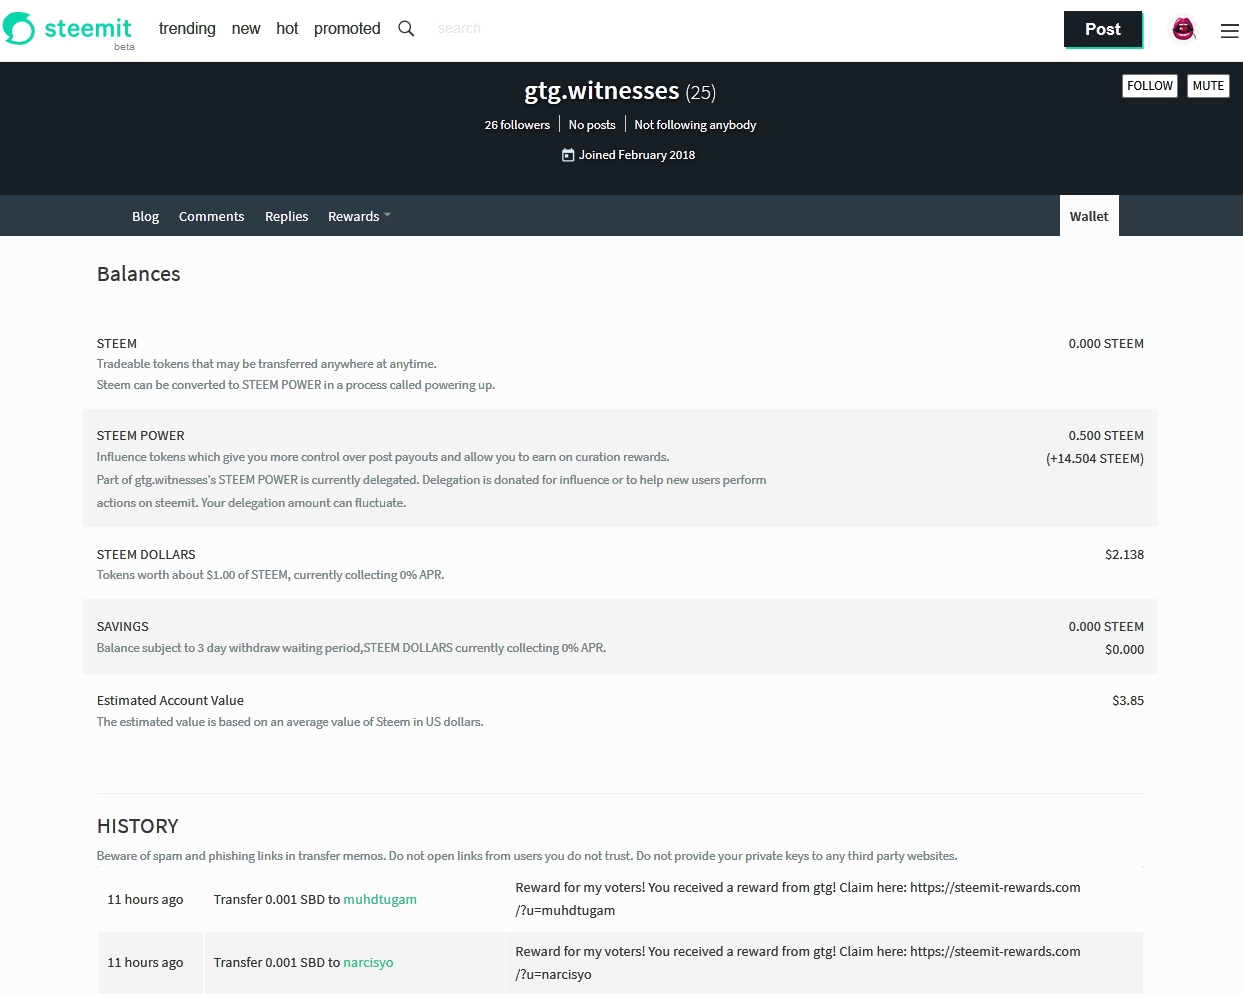Open the Steem Dollars $2.138 dropdown
Screen dimensions: 1243x994
pos(1124,555)
